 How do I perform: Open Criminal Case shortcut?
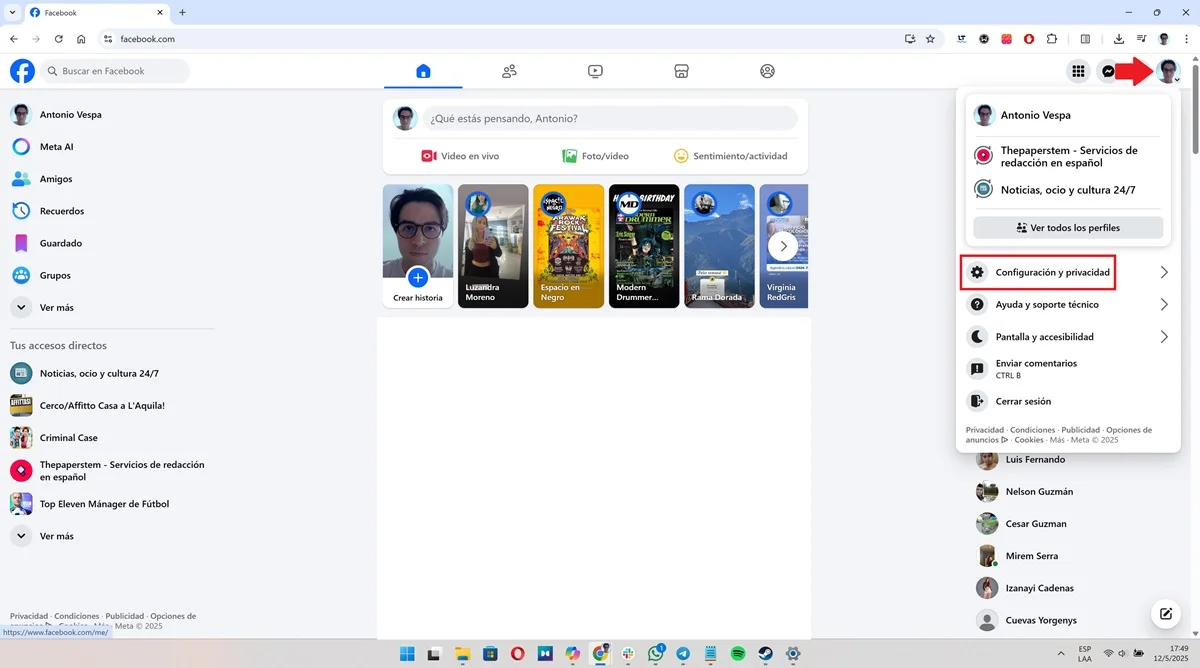coord(110,437)
